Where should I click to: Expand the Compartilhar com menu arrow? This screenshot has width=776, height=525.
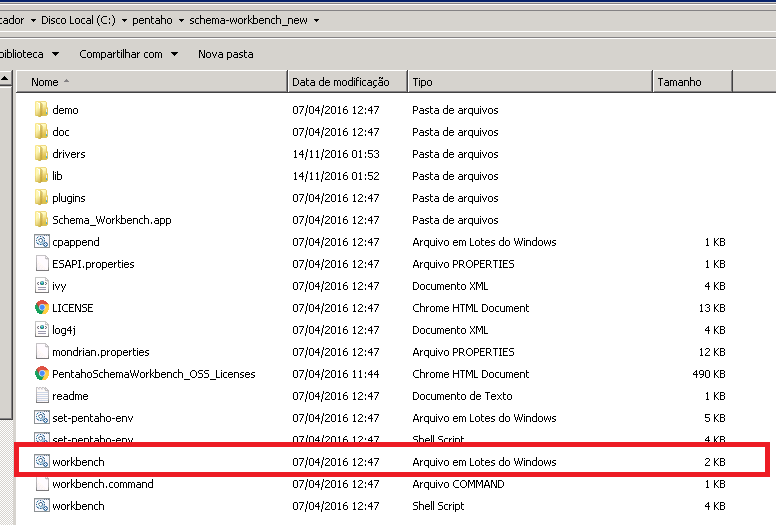click(174, 54)
